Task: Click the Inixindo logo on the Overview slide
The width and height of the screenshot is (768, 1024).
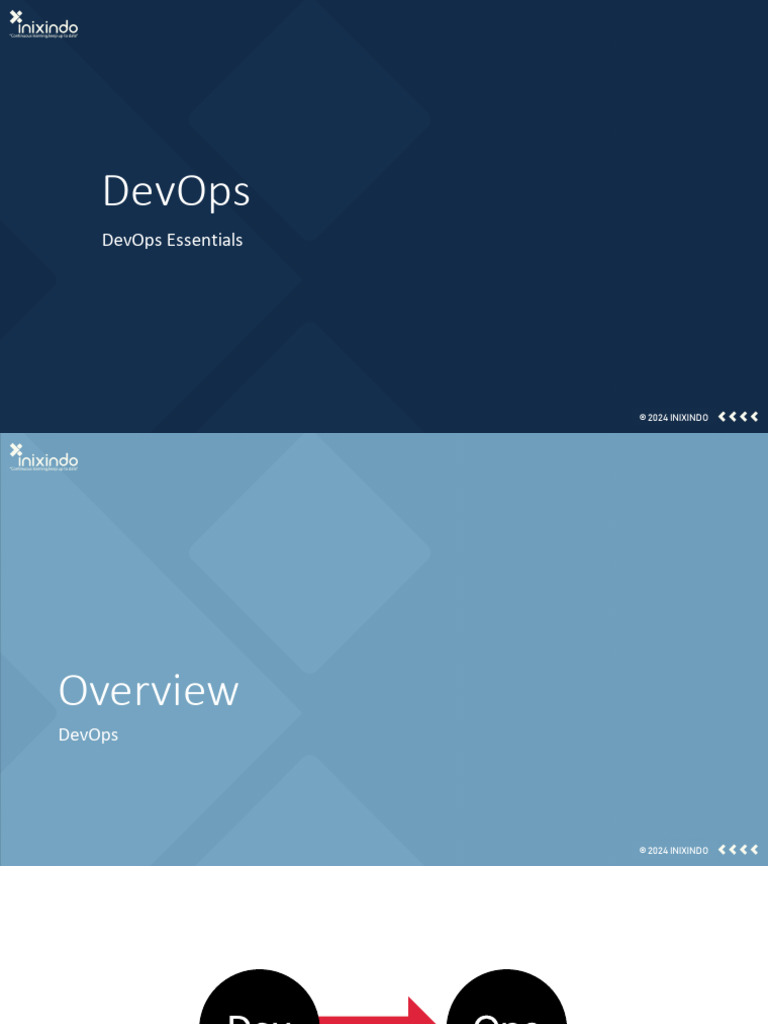Action: tap(44, 458)
